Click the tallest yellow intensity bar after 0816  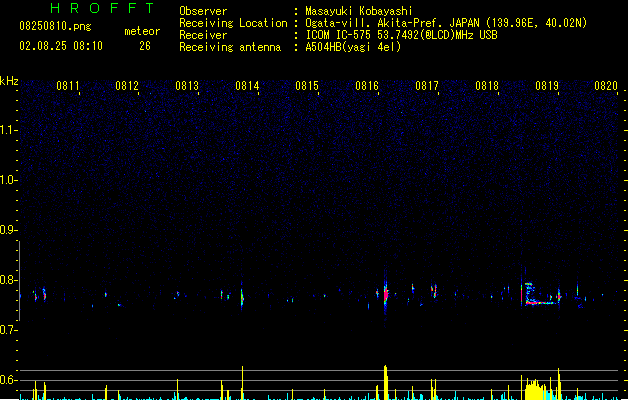coord(386,382)
